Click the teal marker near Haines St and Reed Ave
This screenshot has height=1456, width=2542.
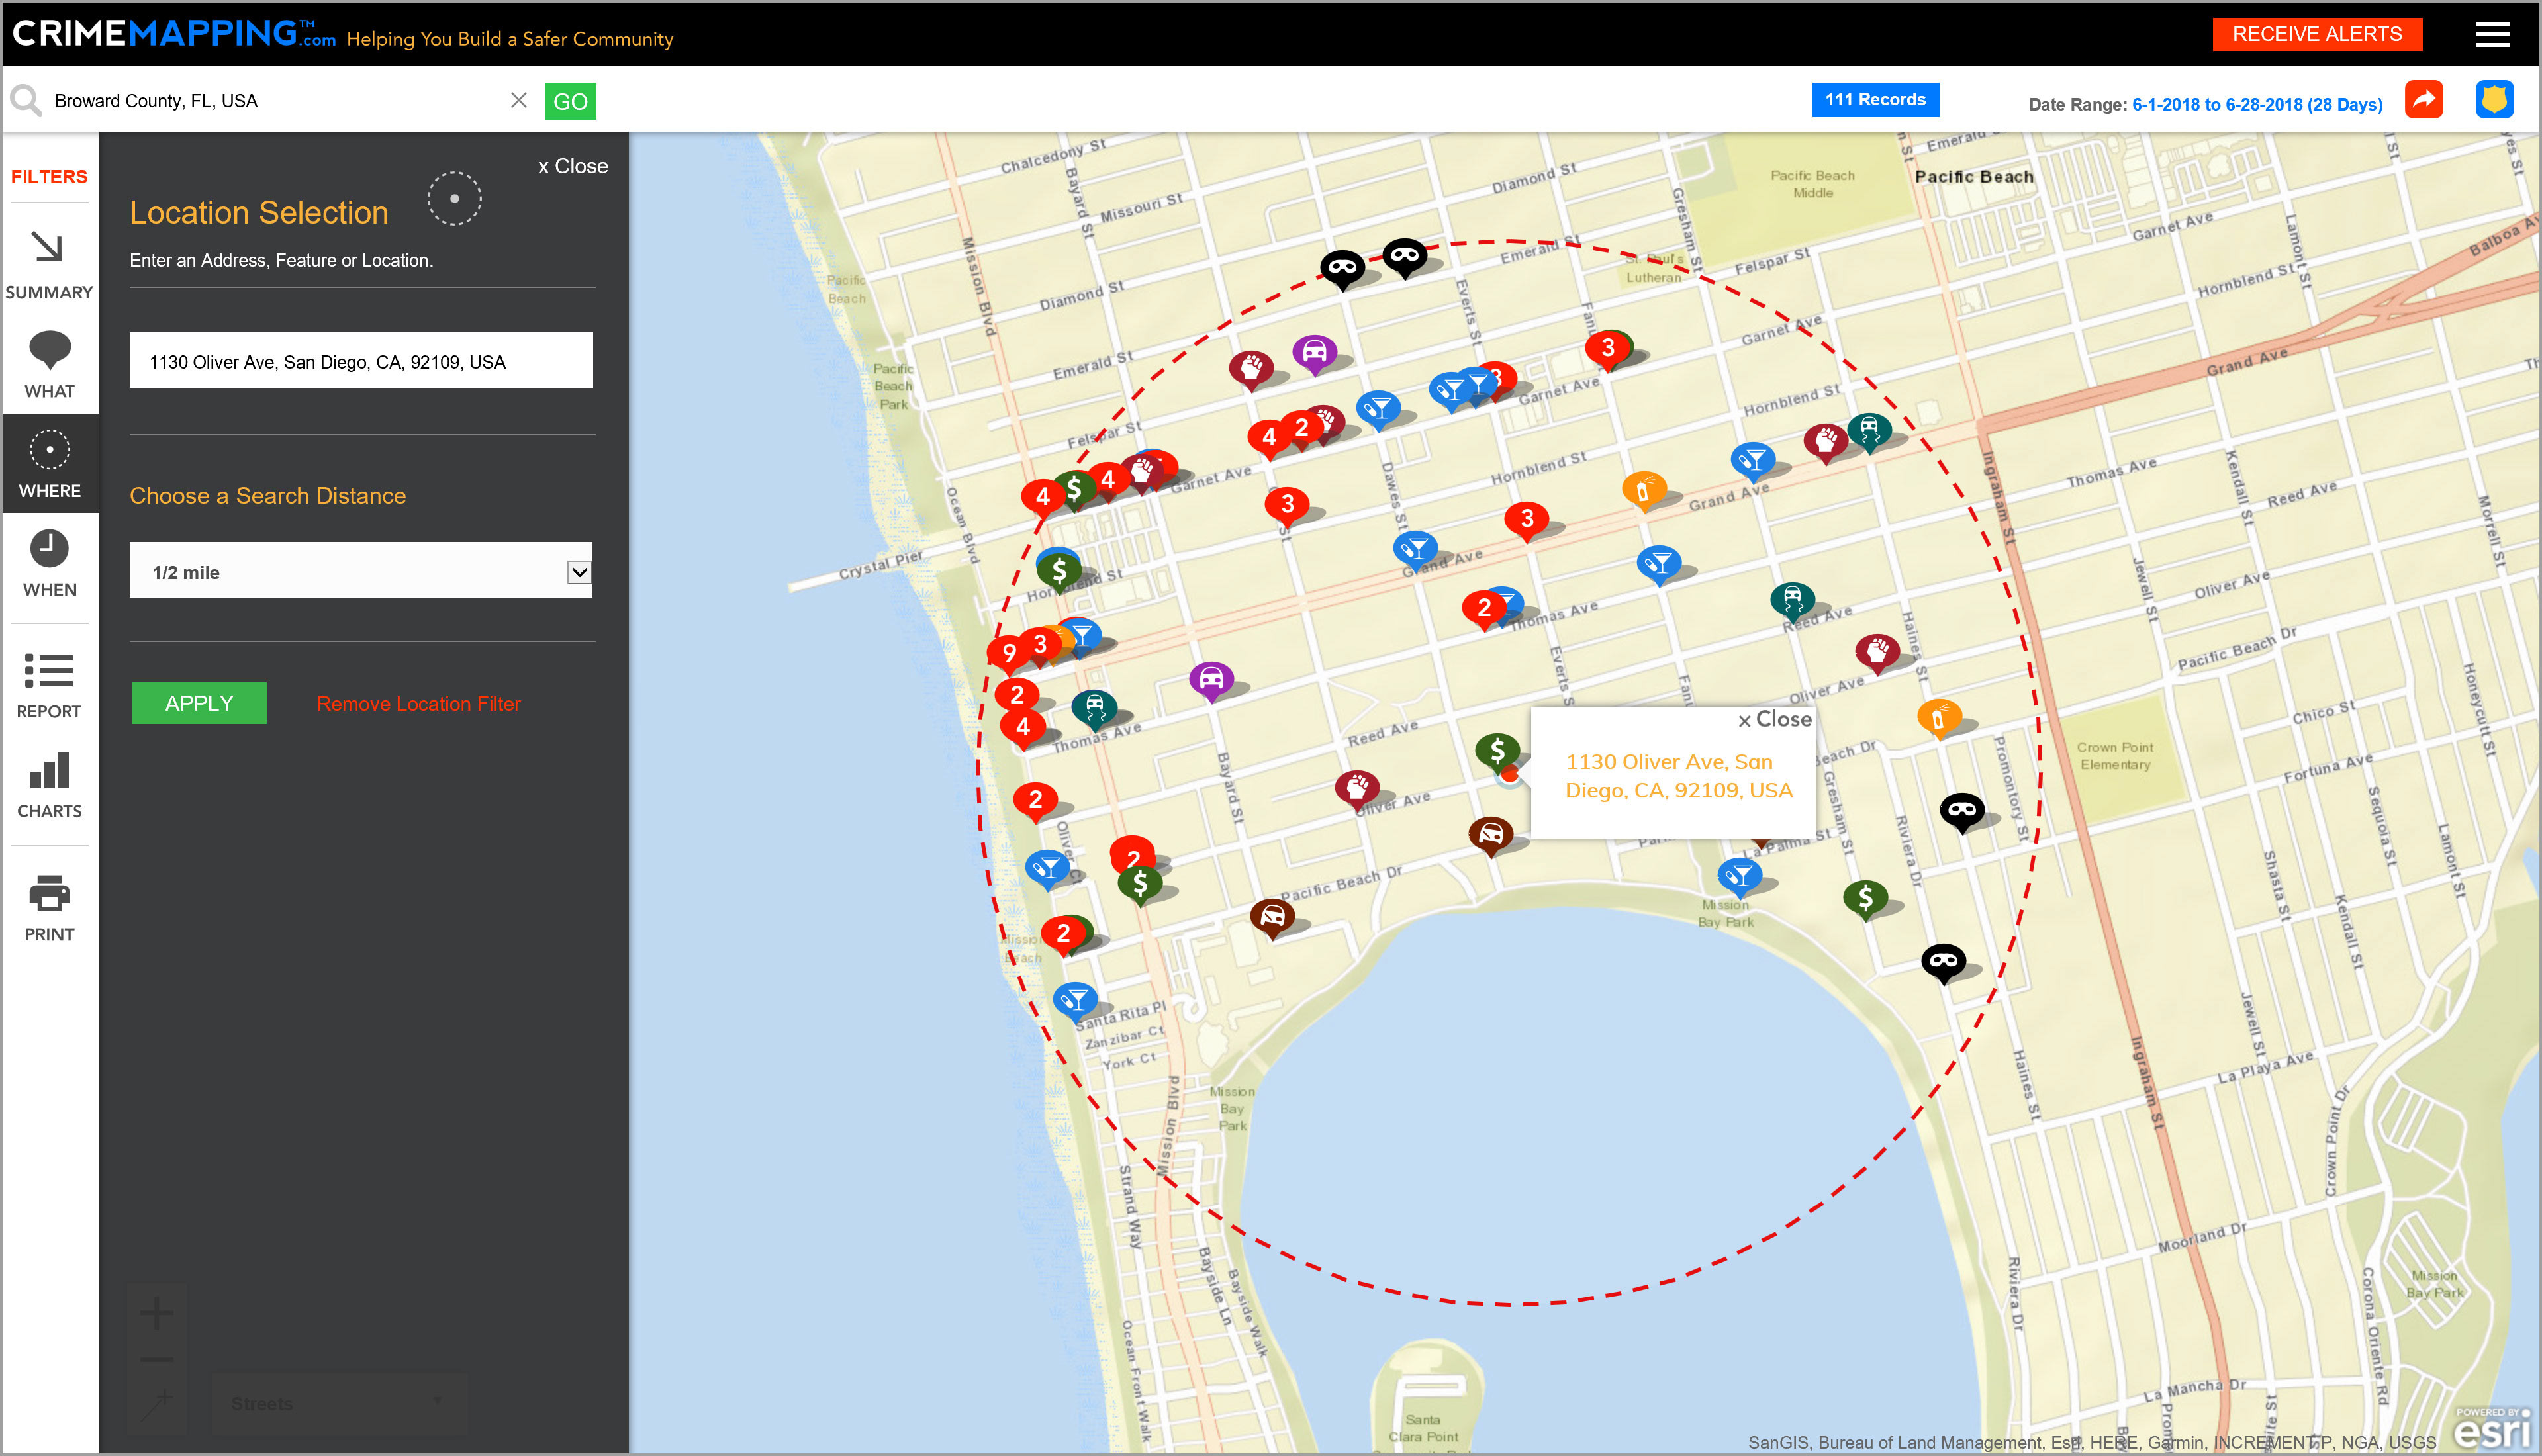1792,600
